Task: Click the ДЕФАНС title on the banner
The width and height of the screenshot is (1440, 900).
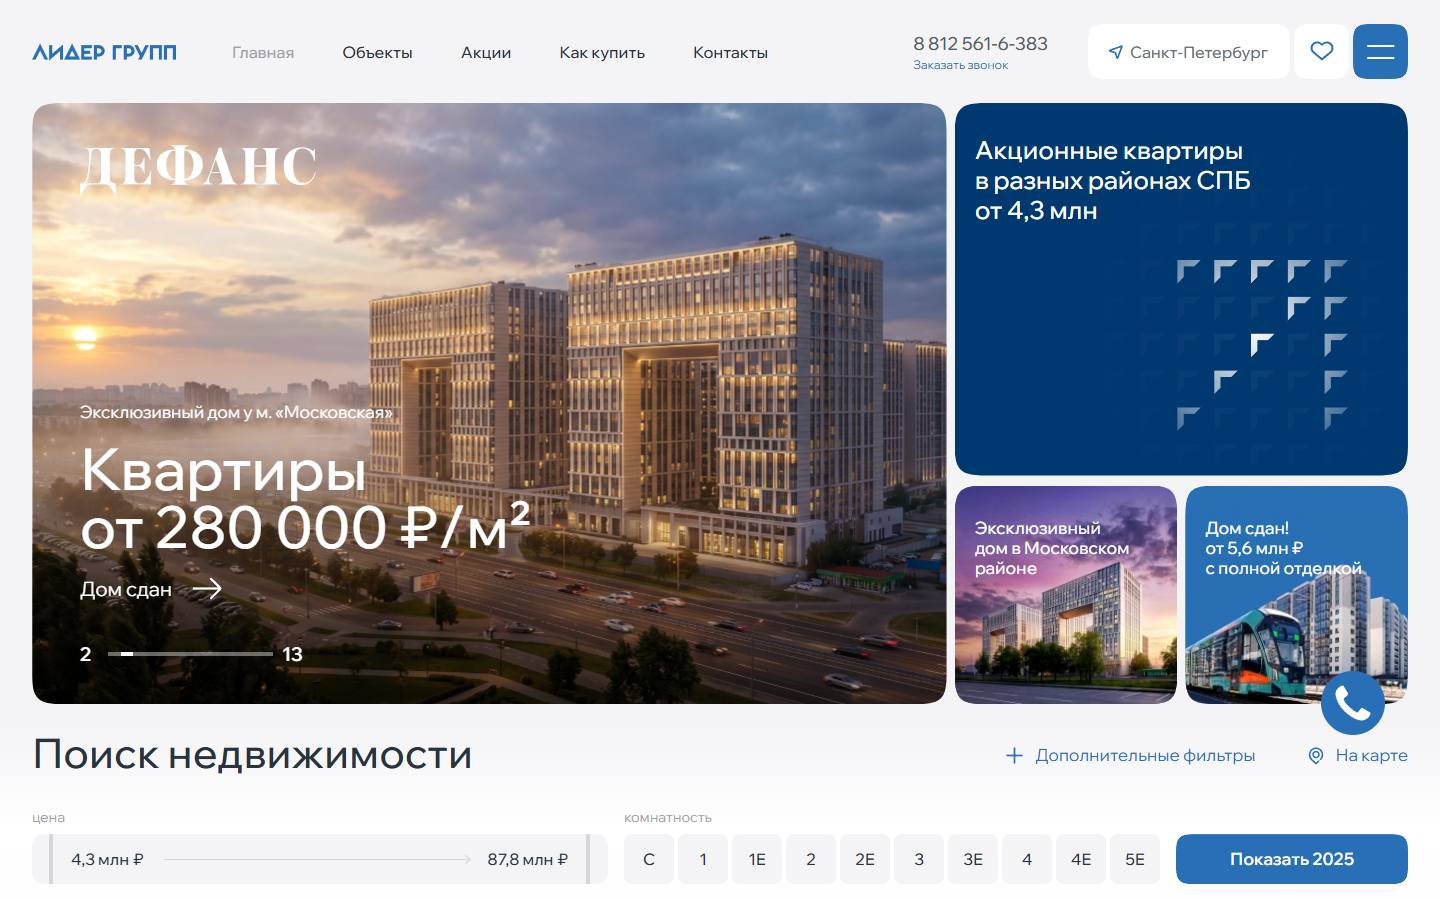Action: pos(198,167)
